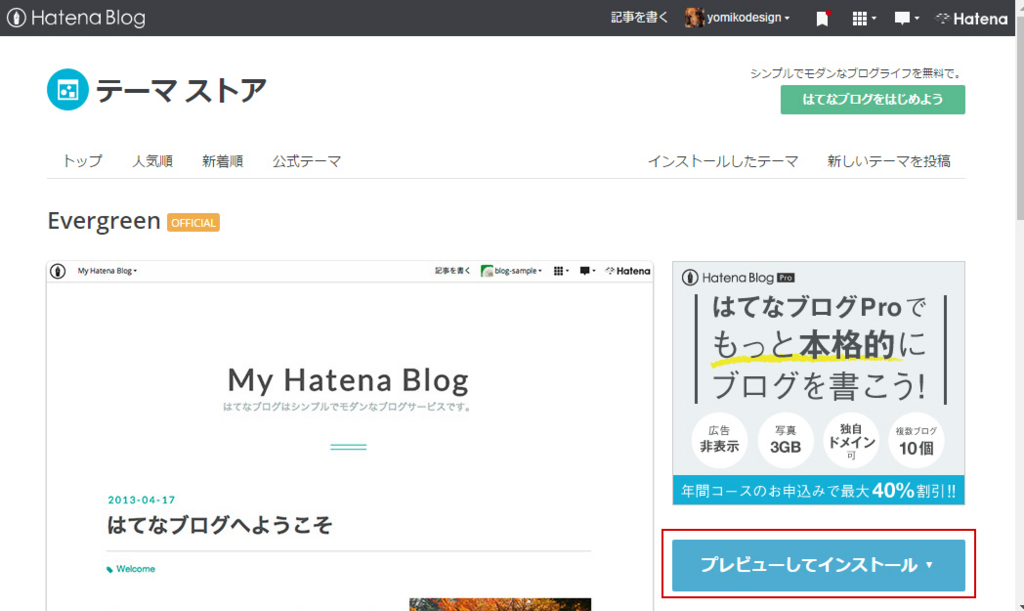The height and width of the screenshot is (611, 1024).
Task: Open 新しいテーマを投稿 tab
Action: 888,161
